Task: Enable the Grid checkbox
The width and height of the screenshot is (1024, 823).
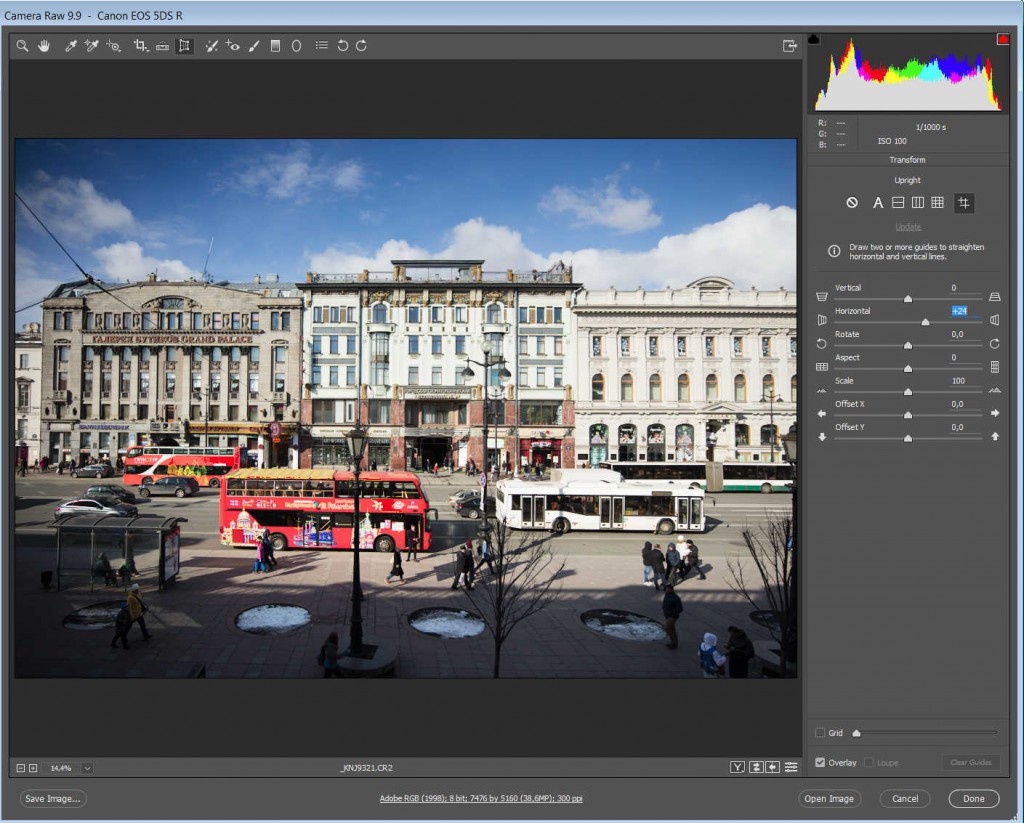Action: click(820, 733)
